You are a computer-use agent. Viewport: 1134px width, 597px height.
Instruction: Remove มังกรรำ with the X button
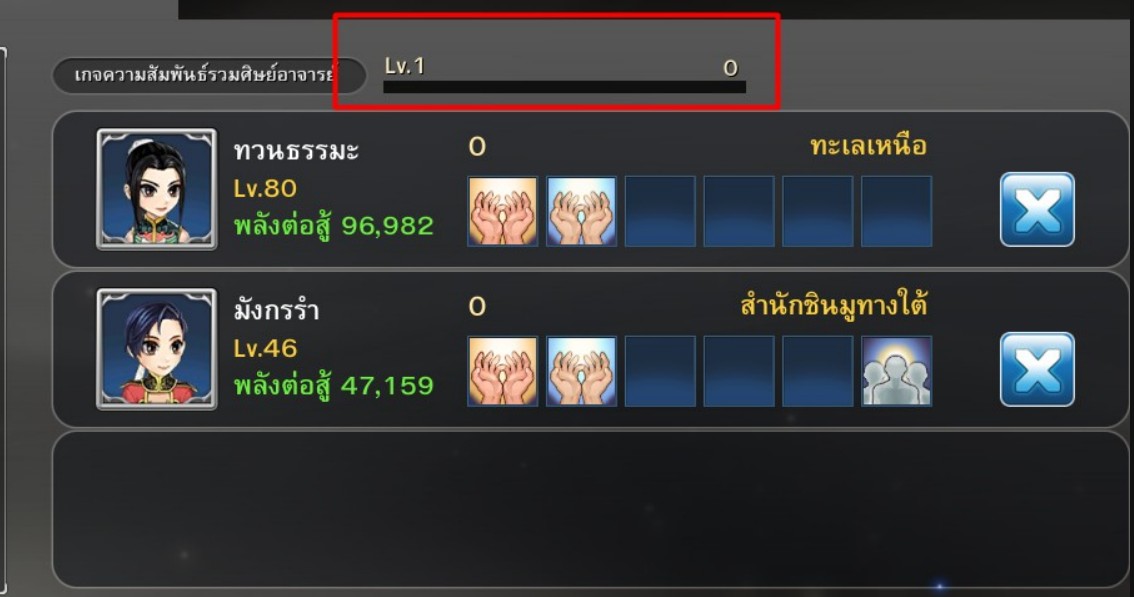[x=1037, y=369]
